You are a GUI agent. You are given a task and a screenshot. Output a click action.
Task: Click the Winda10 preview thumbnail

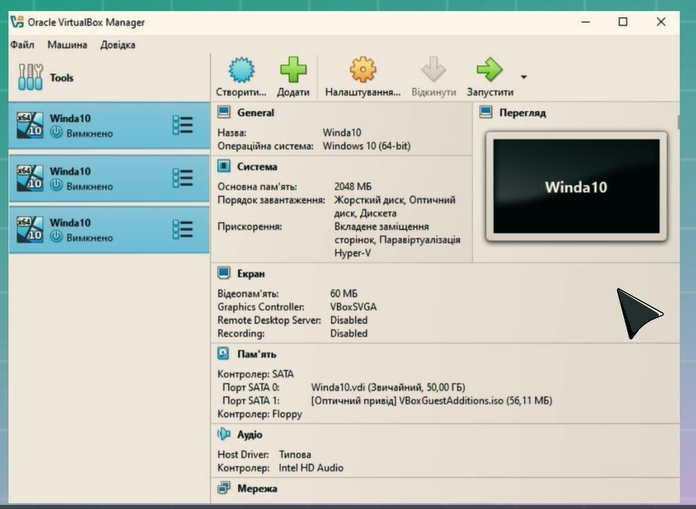click(576, 186)
